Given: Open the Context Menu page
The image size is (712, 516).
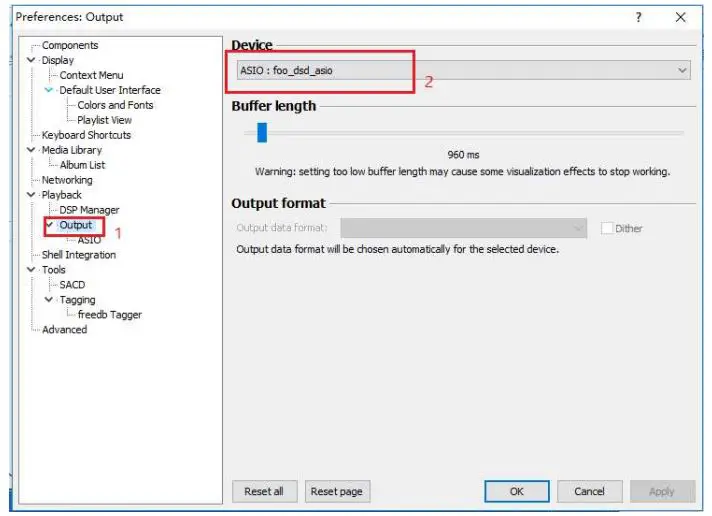Looking at the screenshot, I should coord(91,75).
